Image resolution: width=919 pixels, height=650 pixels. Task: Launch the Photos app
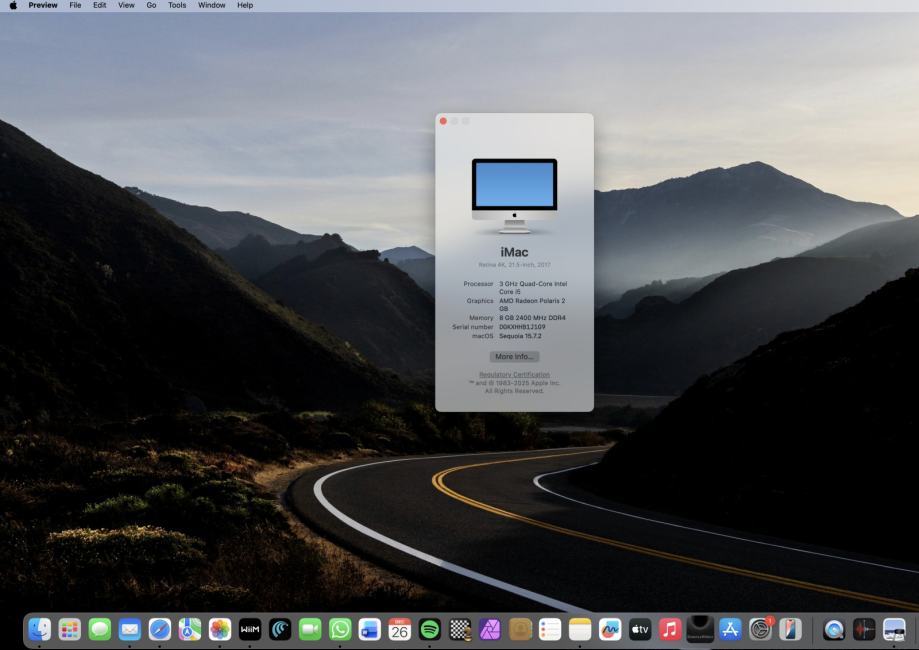point(220,629)
